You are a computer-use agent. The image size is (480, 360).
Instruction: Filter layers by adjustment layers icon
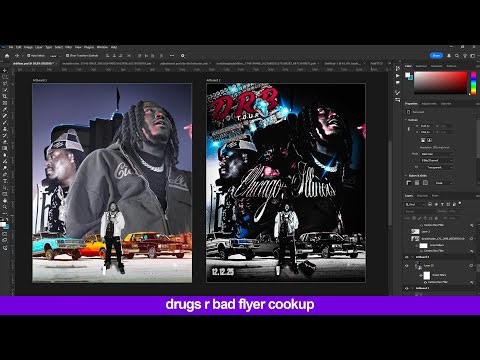[x=436, y=204]
